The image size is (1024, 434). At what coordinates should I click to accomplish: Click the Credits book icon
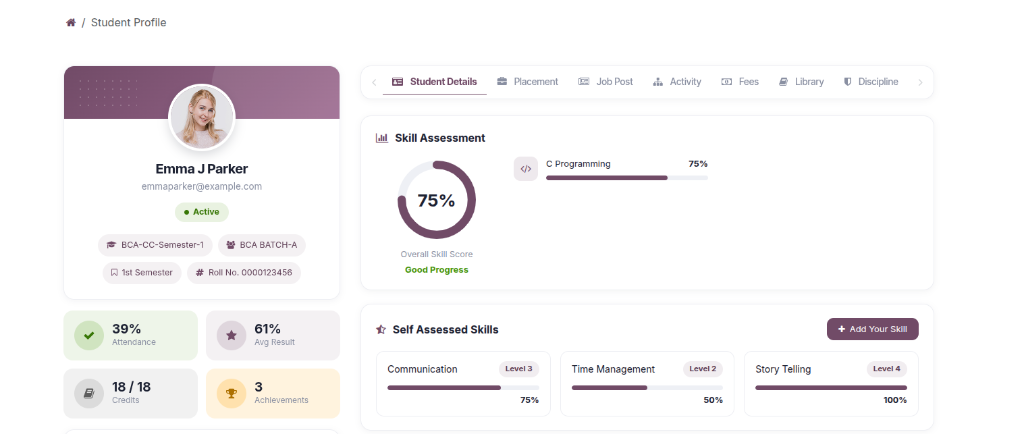tap(89, 394)
